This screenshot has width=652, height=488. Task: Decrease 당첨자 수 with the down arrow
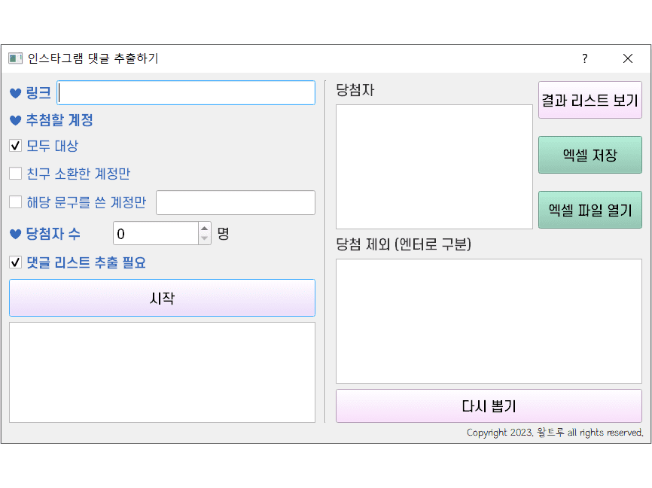tap(205, 238)
